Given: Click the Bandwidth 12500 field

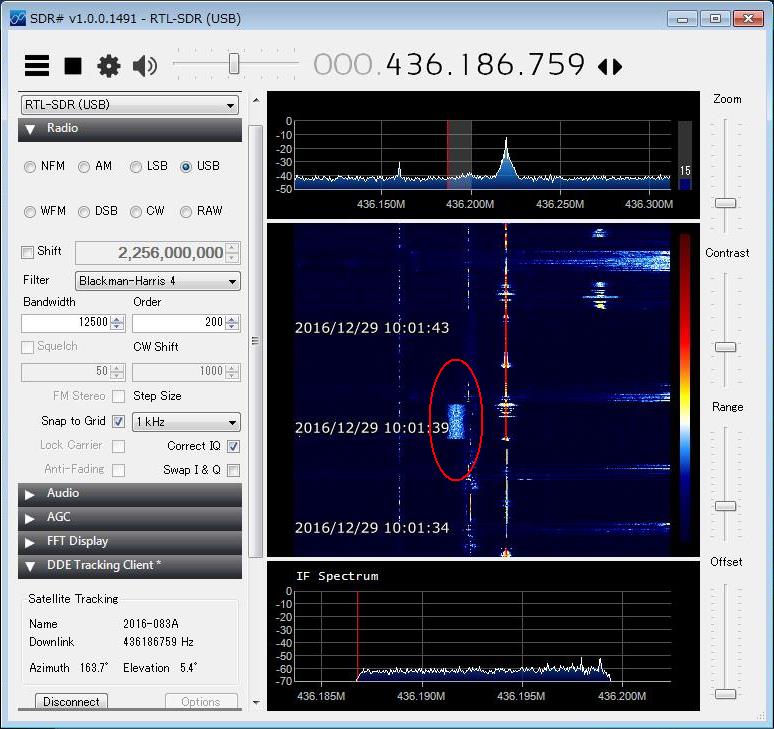Looking at the screenshot, I should pos(66,323).
